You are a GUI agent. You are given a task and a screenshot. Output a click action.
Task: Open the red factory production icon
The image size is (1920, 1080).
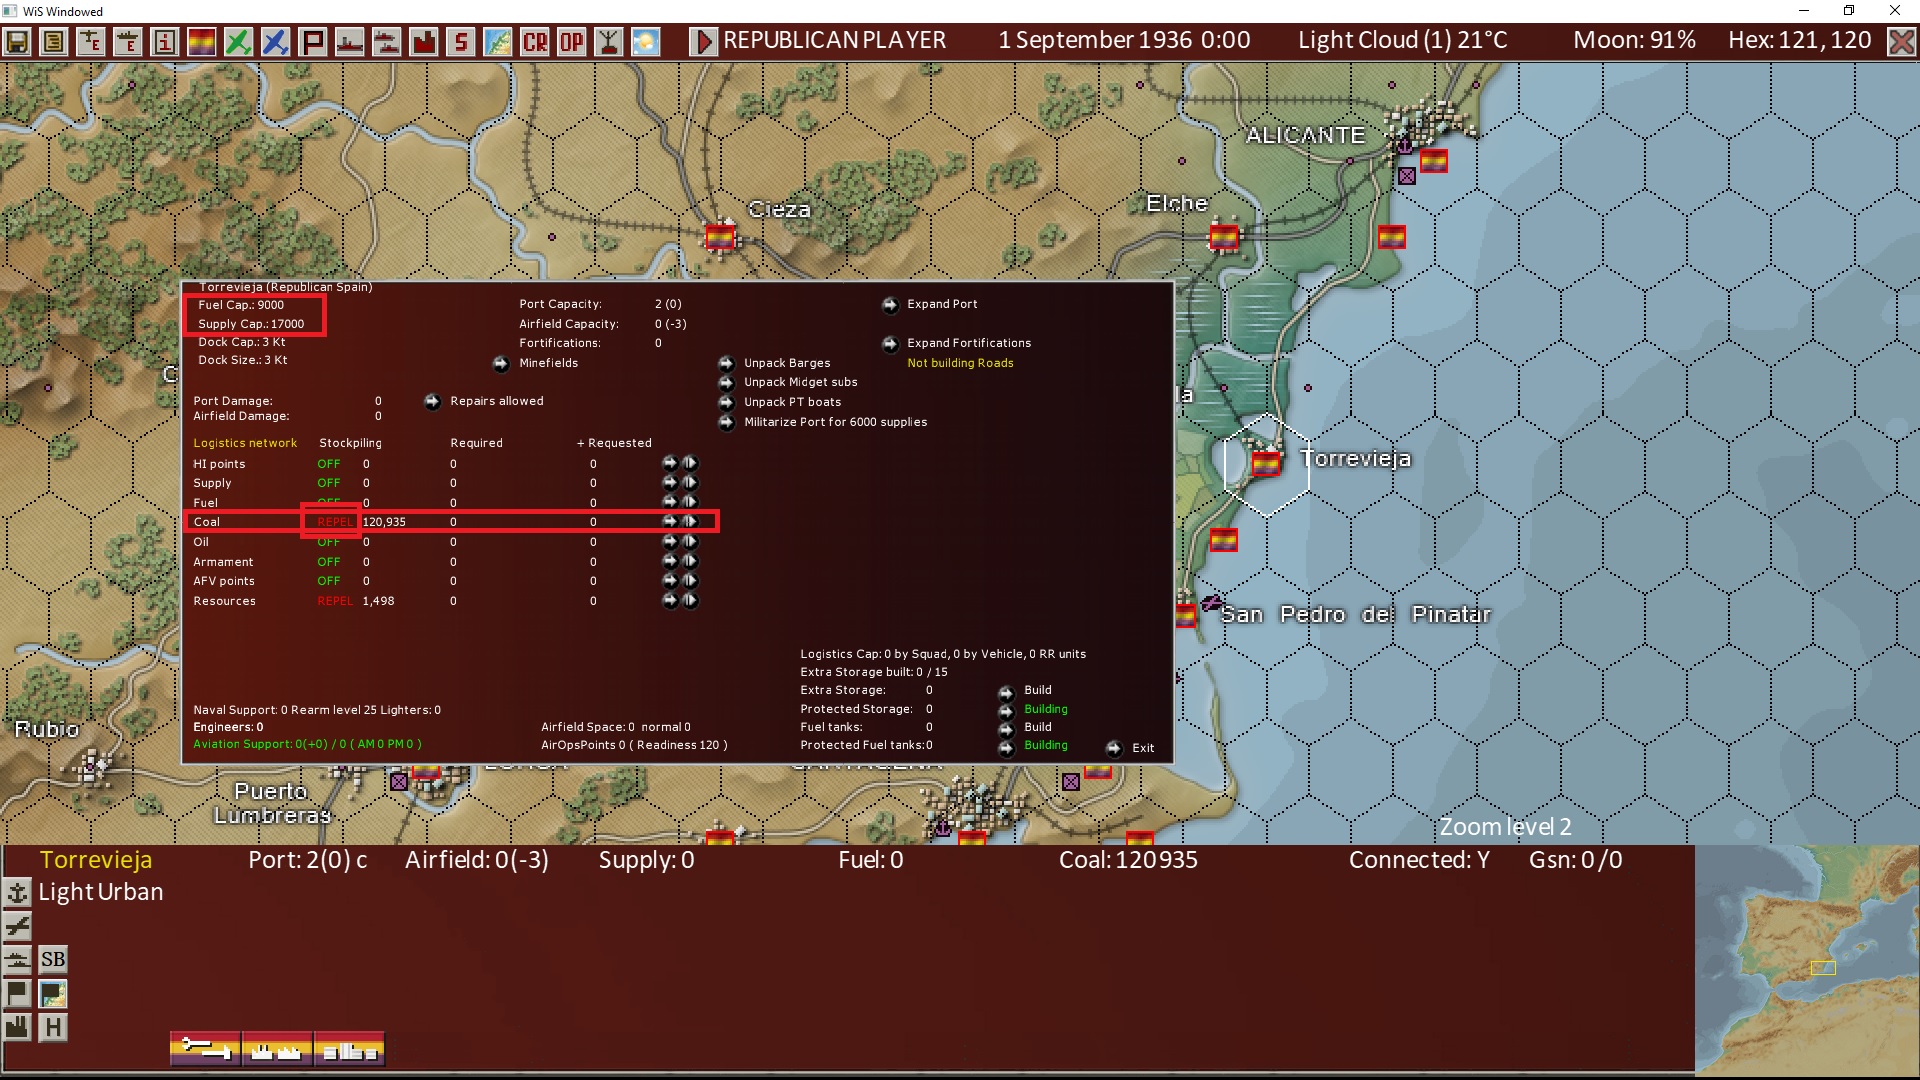pos(424,42)
